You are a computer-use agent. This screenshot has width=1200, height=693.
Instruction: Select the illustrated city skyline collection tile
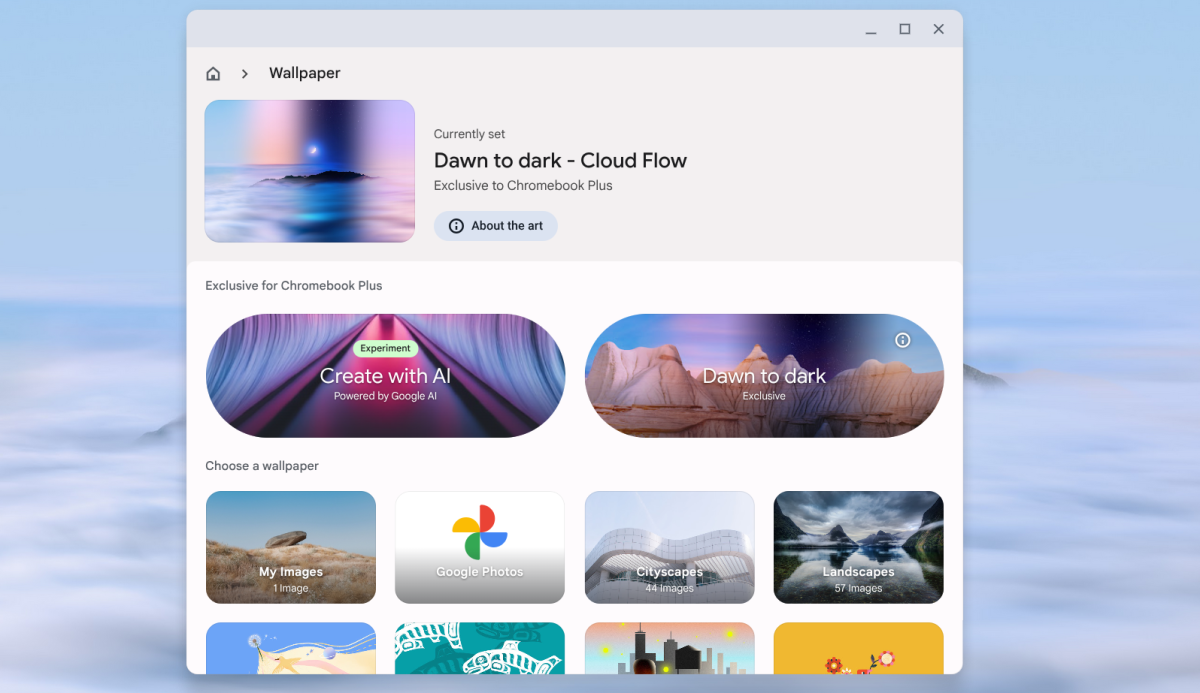(x=670, y=648)
